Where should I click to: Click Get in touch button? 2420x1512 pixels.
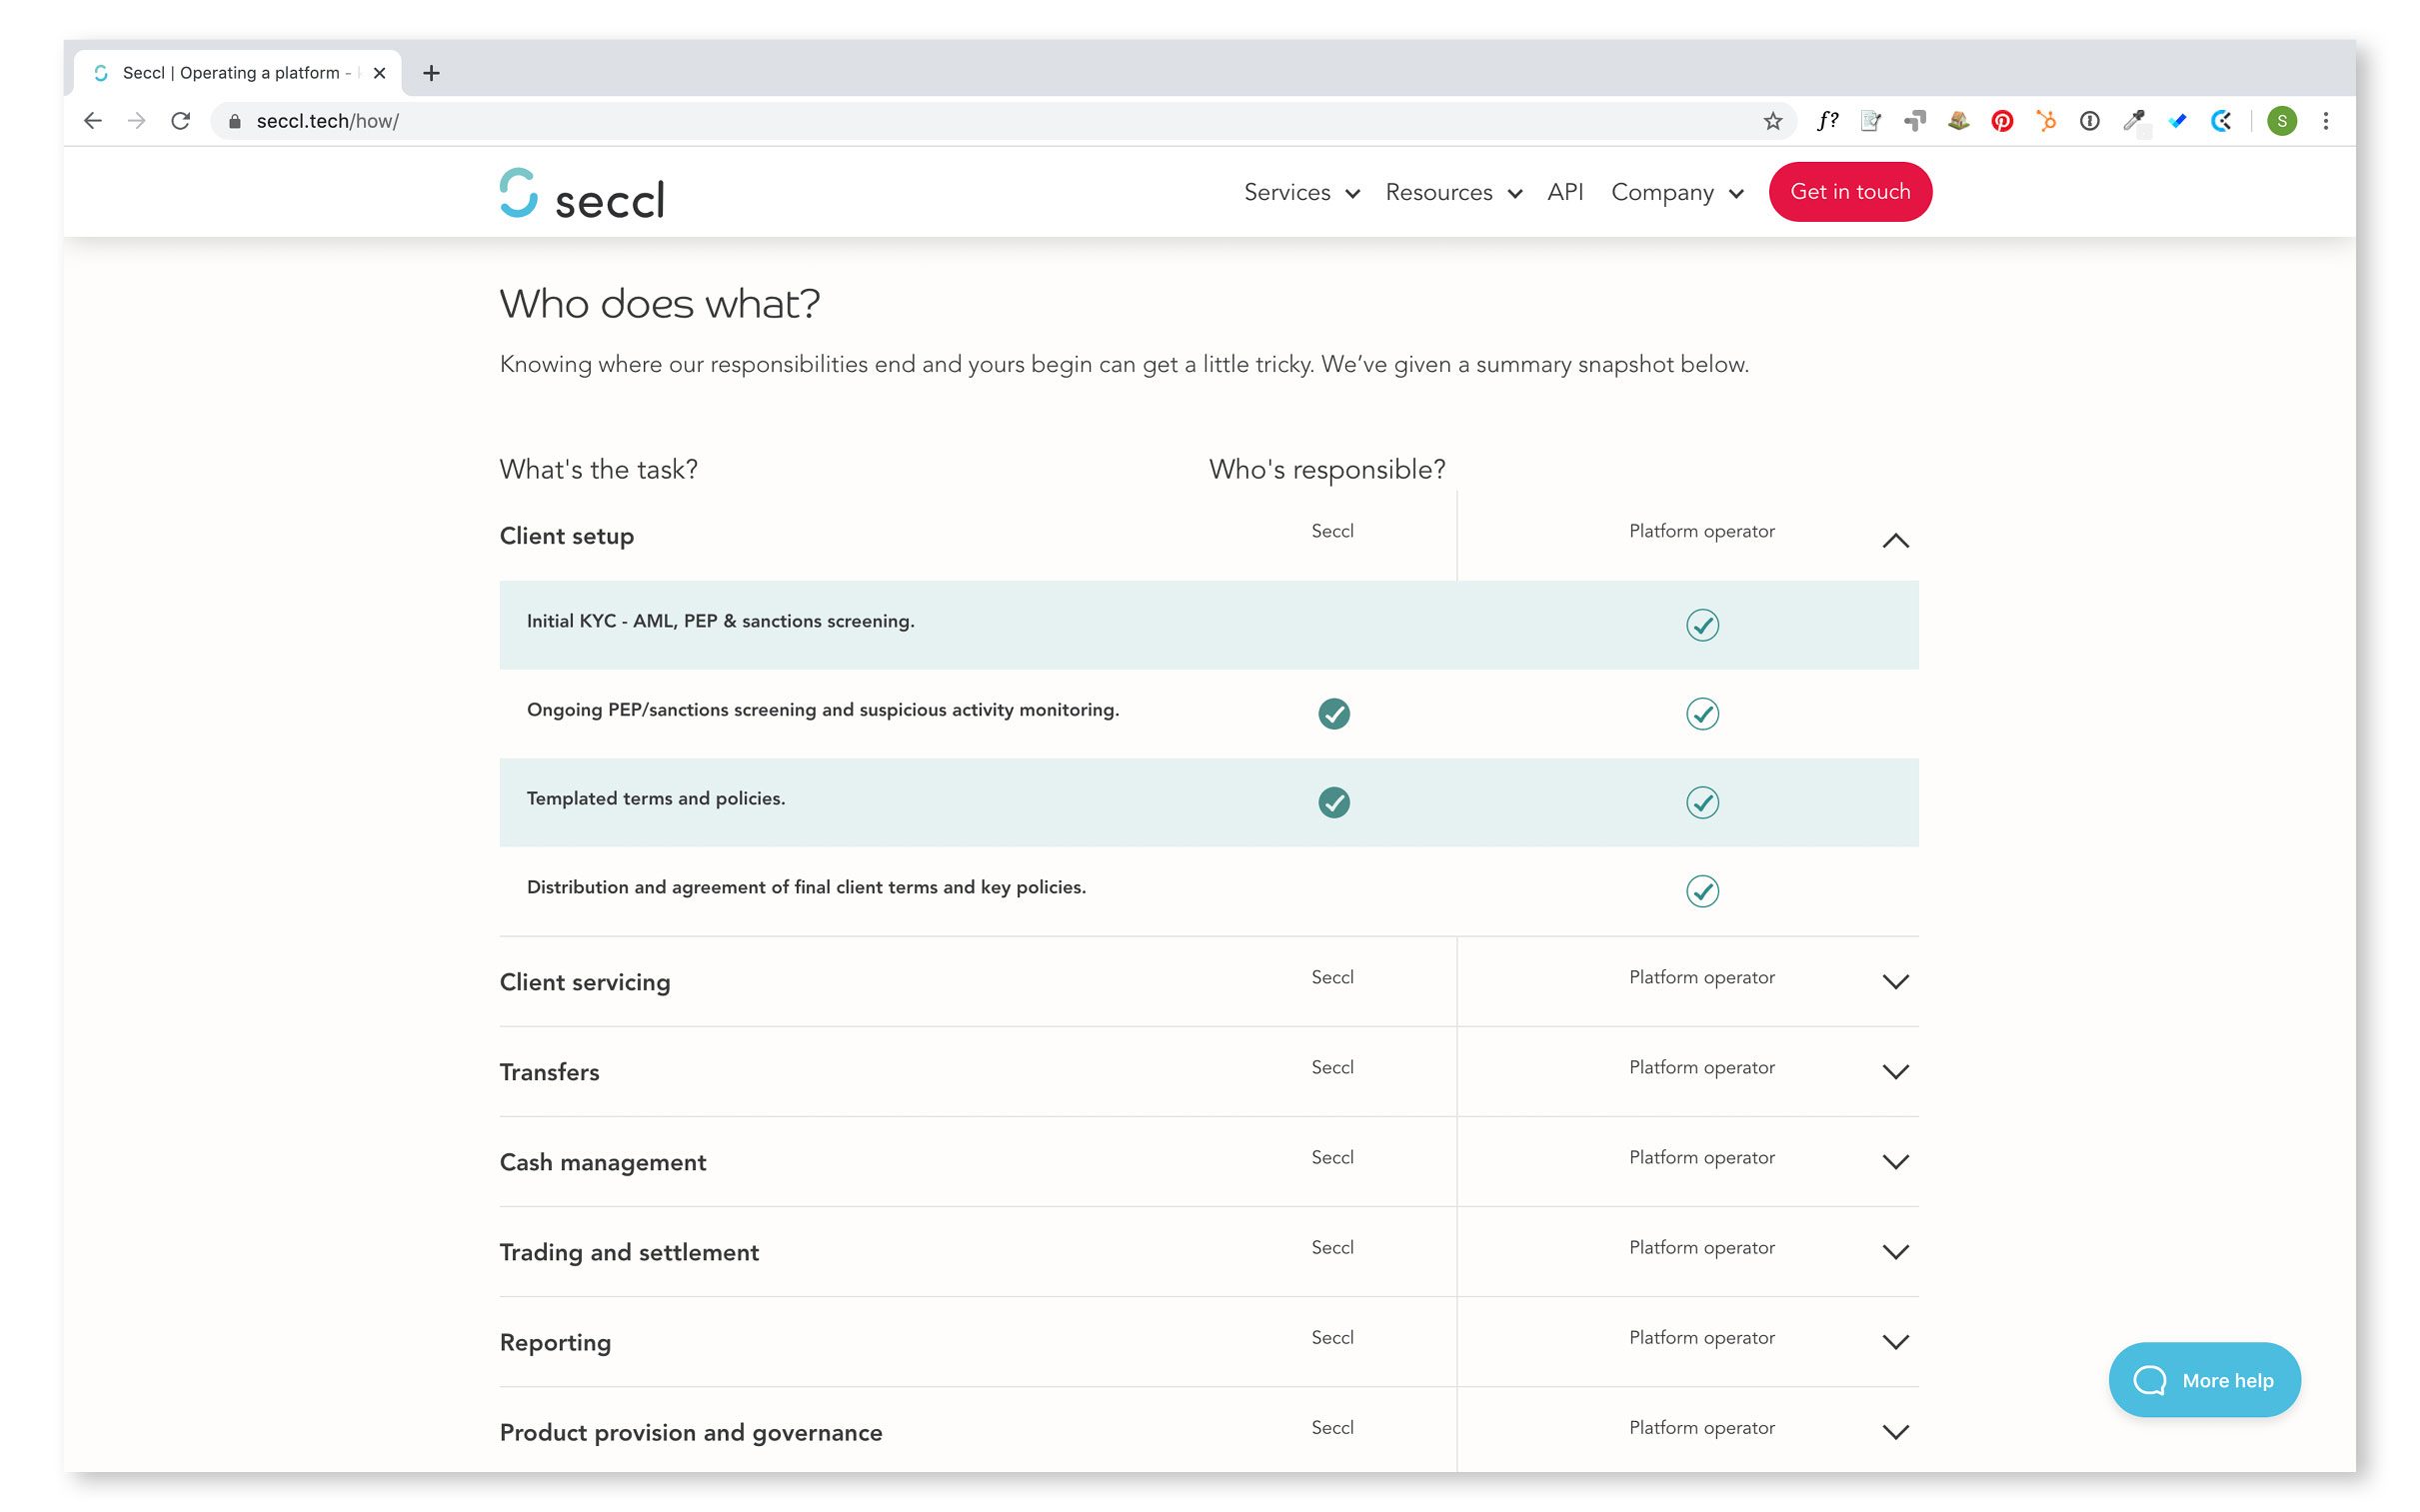click(1854, 190)
